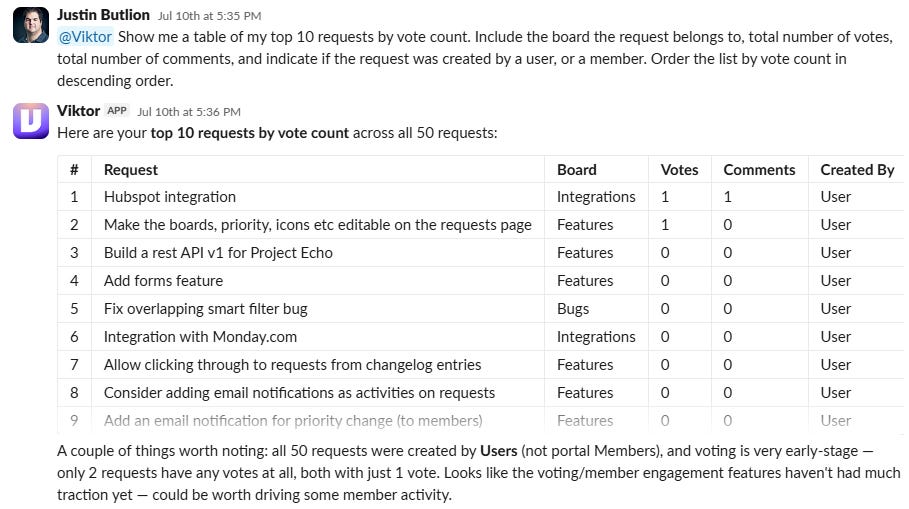Open the Jul 10th at 5:36 PM timestamp
Image resolution: width=909 pixels, height=509 pixels.
pos(189,112)
